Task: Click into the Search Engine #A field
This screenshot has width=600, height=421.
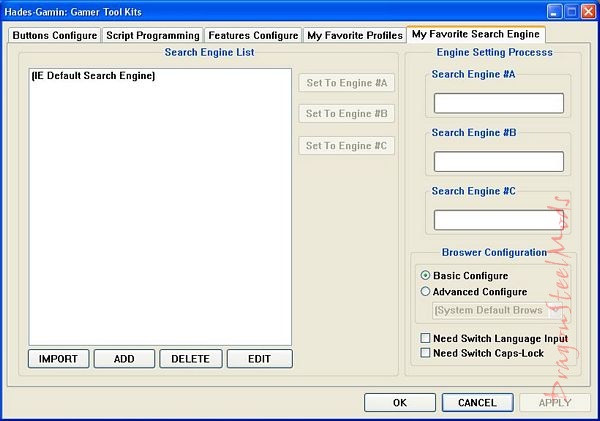Action: pyautogui.click(x=498, y=103)
